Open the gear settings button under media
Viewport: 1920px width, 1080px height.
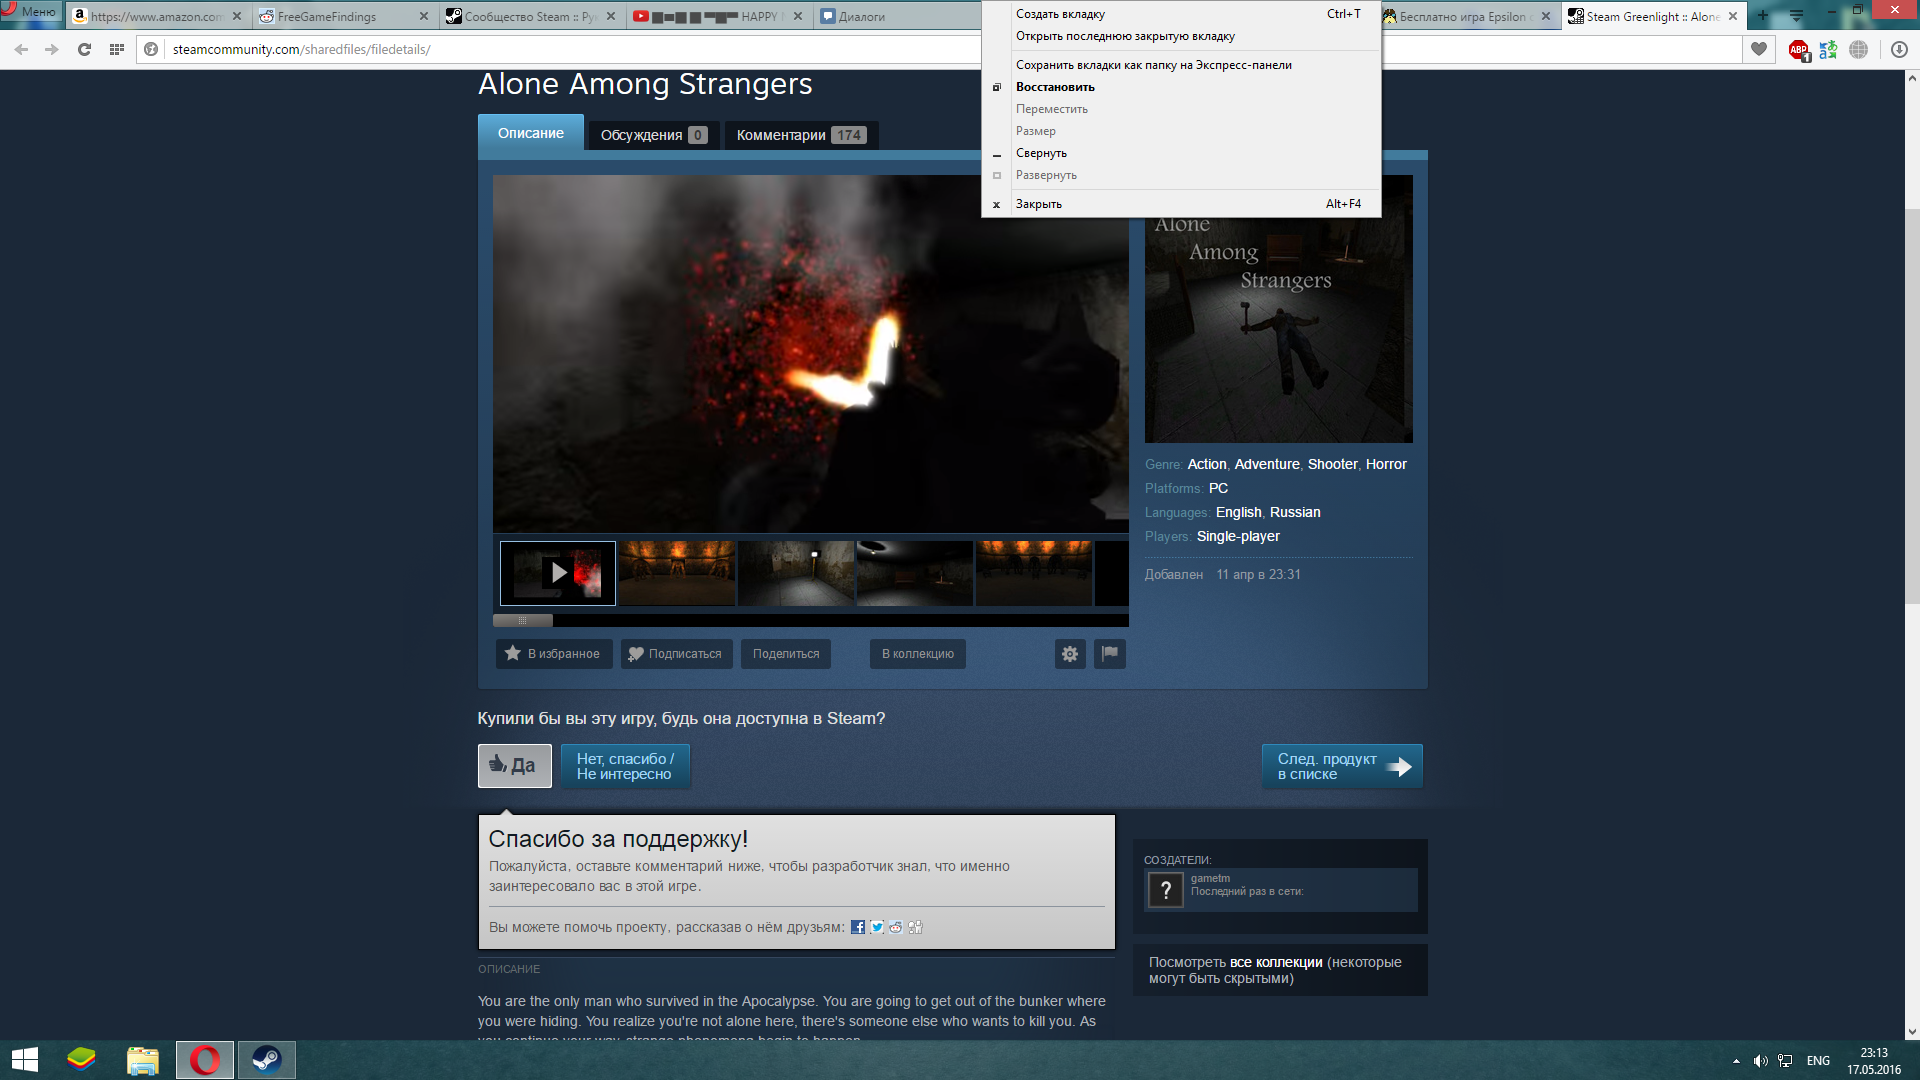(x=1070, y=654)
